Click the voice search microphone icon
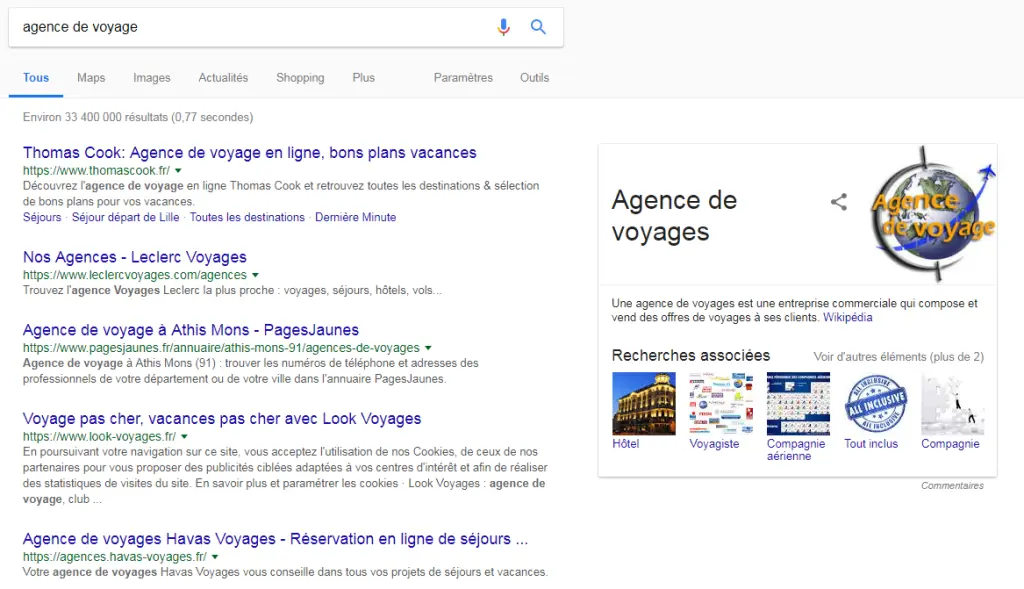This screenshot has width=1024, height=589. pyautogui.click(x=503, y=27)
